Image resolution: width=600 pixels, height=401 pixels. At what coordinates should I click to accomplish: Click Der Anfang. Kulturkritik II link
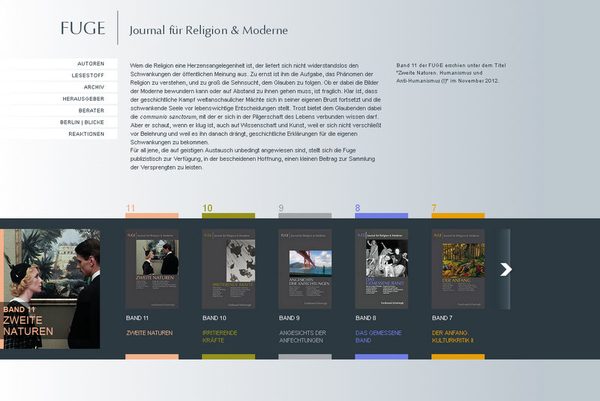(453, 337)
